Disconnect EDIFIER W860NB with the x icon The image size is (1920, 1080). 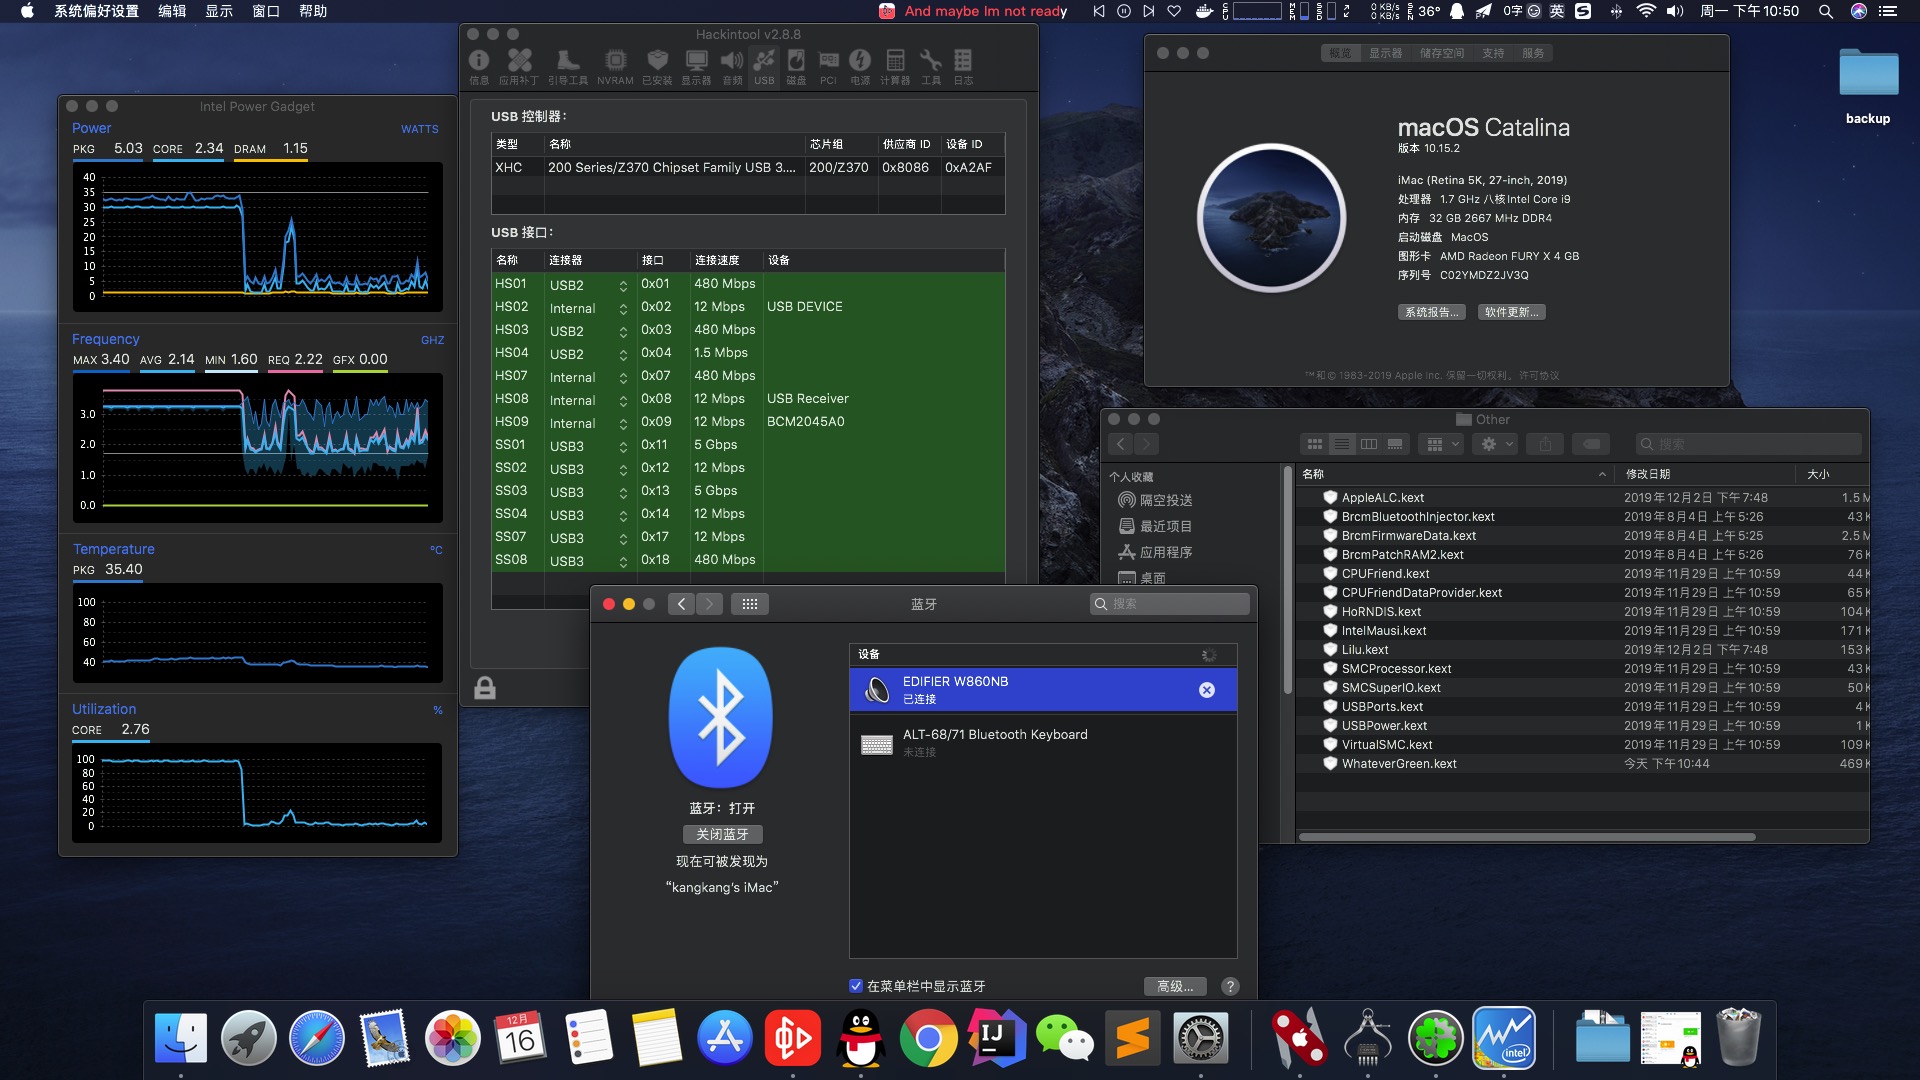1207,690
